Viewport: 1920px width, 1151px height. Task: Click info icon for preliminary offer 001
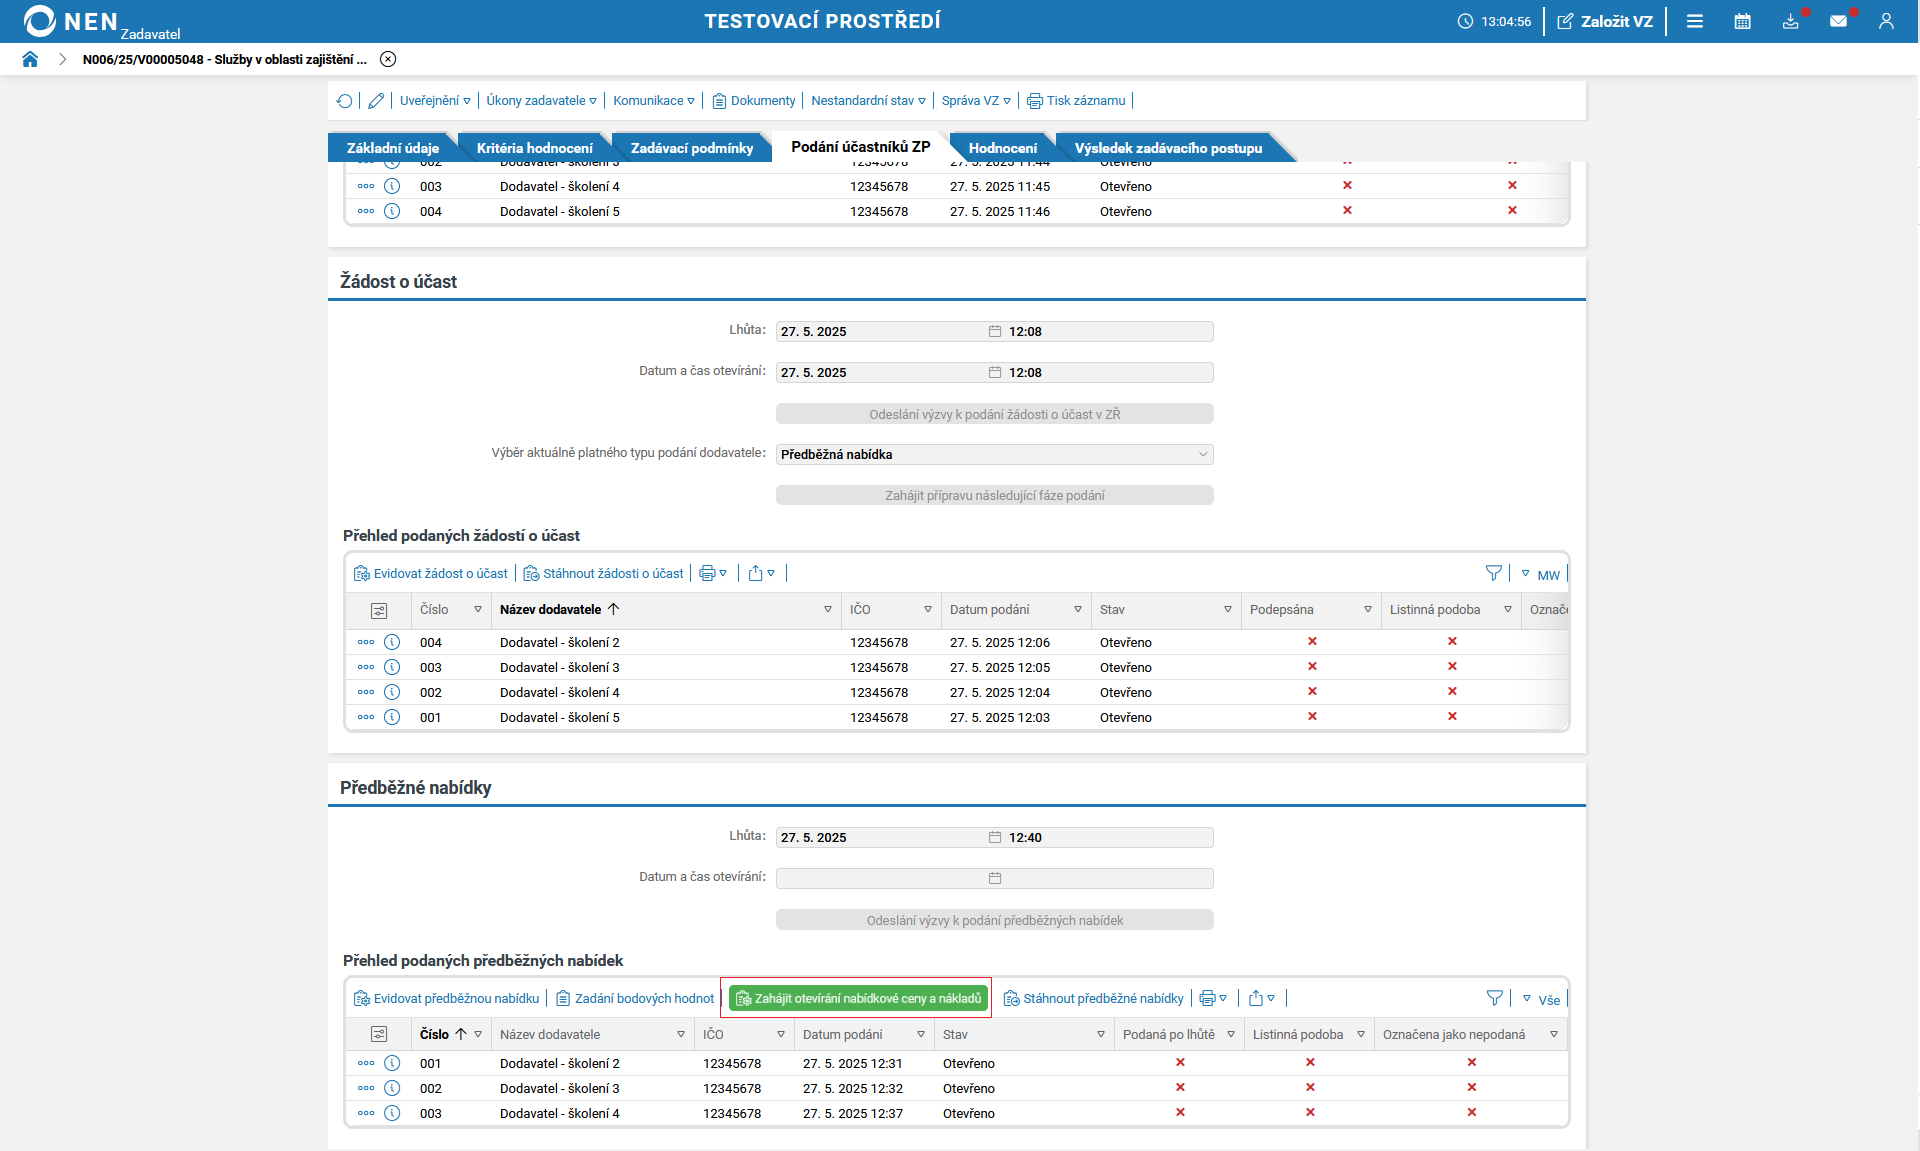(x=392, y=1063)
